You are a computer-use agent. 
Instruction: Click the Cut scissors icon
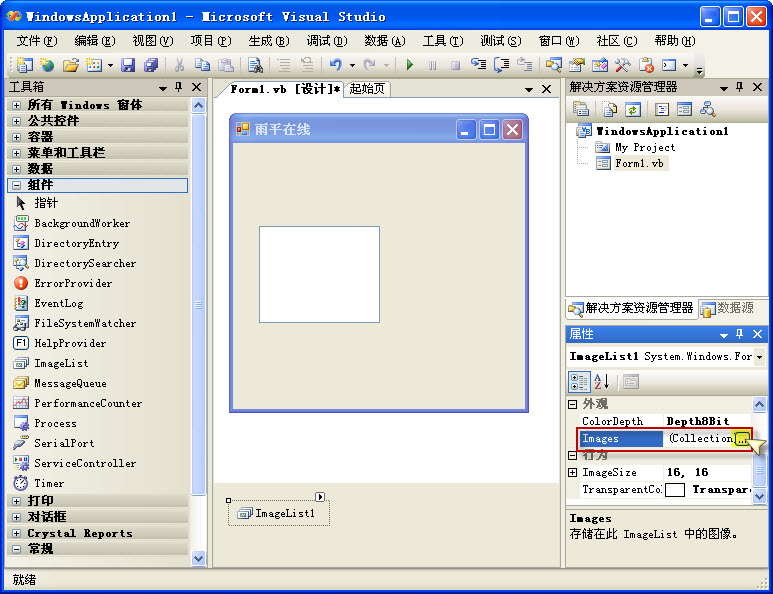179,65
